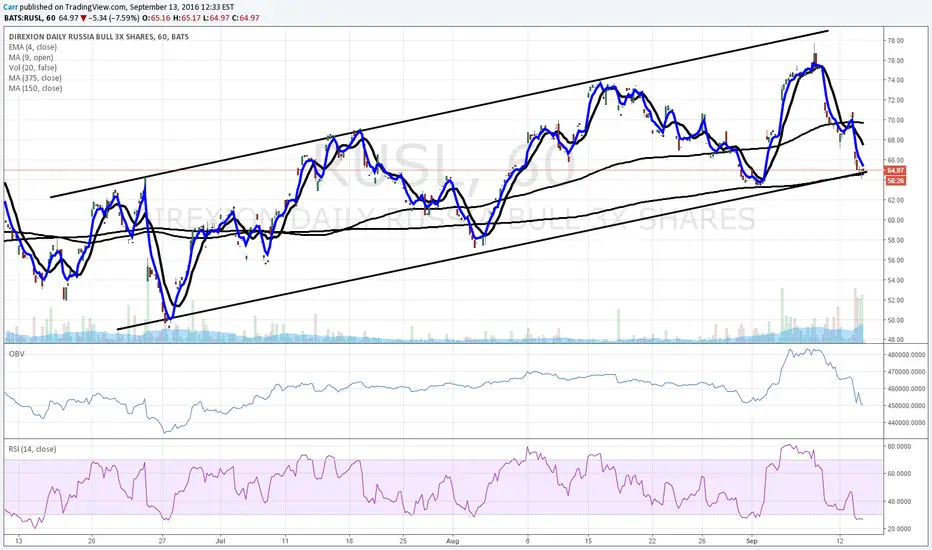Click the 60.00 price axis label
Viewport: 932px width, 550px height.
point(896,220)
